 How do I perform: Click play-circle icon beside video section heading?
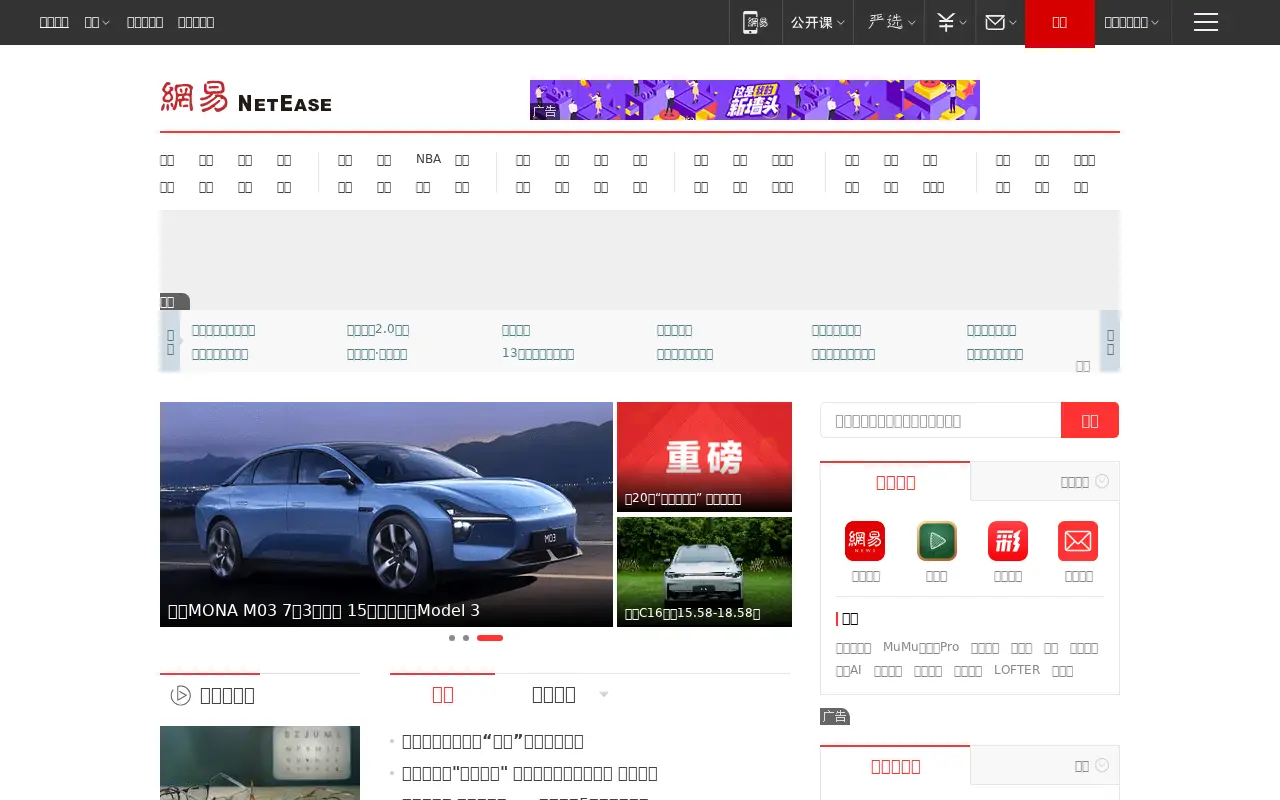(181, 695)
